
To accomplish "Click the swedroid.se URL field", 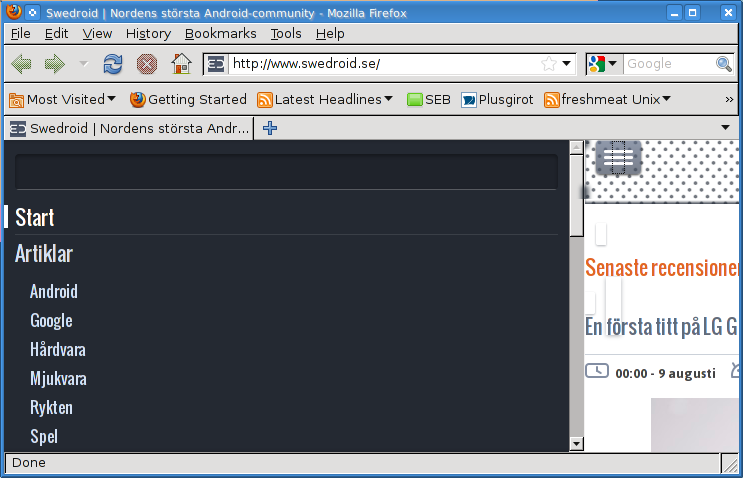I will click(383, 63).
